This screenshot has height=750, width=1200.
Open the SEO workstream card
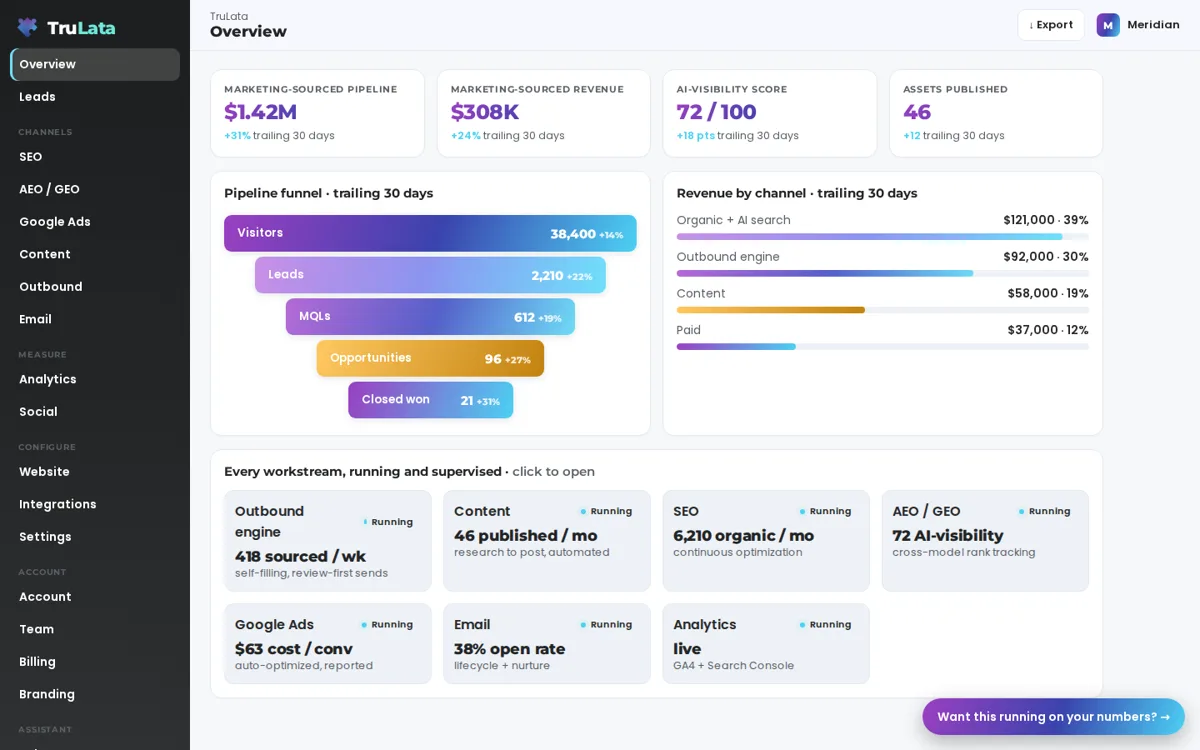click(x=766, y=541)
